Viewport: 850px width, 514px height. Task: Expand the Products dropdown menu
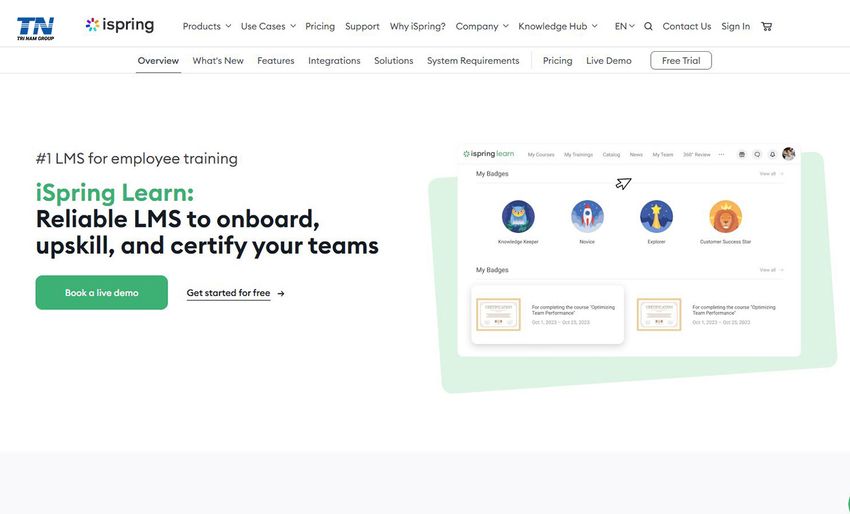(x=207, y=26)
